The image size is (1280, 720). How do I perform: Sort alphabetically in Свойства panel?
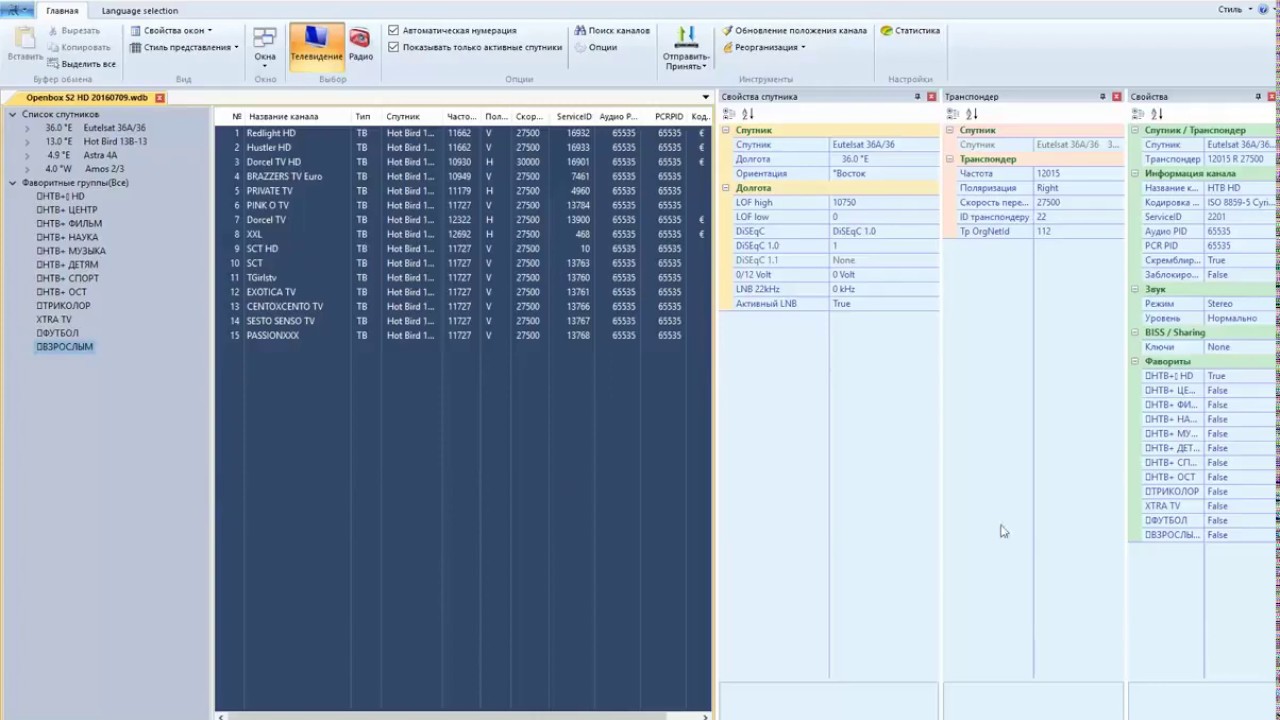(1157, 114)
